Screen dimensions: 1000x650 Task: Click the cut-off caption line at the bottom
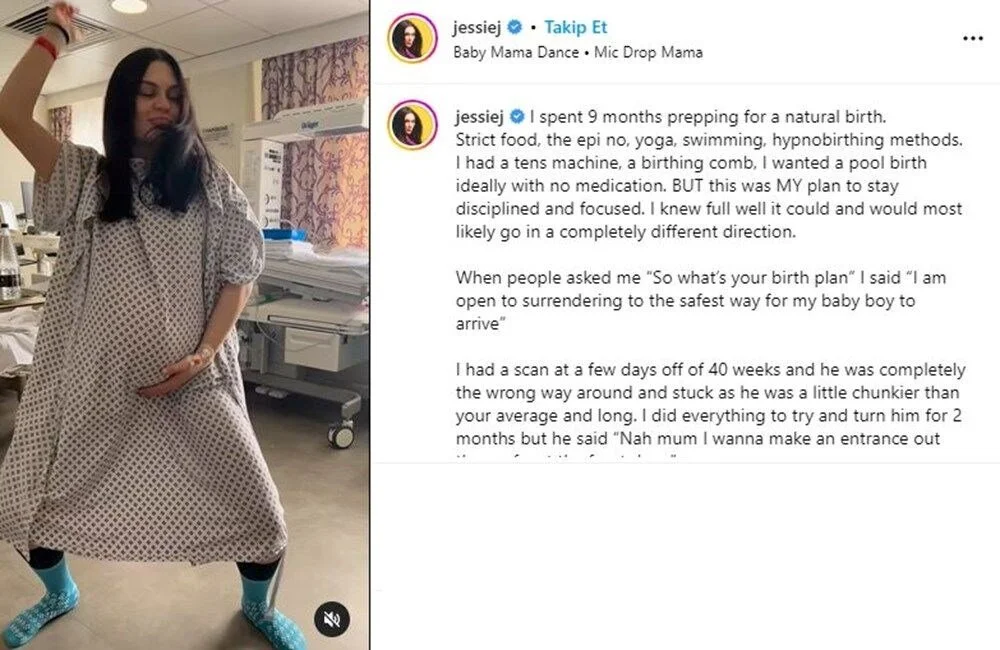pyautogui.click(x=566, y=457)
